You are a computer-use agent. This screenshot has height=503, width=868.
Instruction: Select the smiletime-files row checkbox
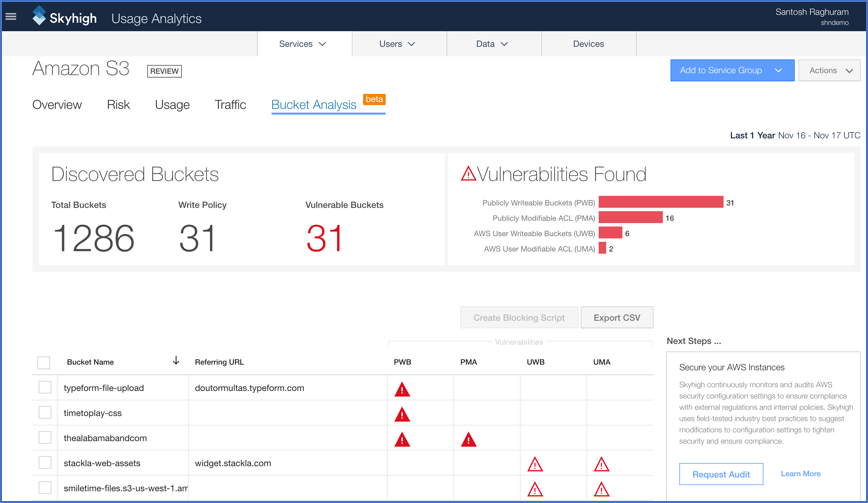point(45,488)
